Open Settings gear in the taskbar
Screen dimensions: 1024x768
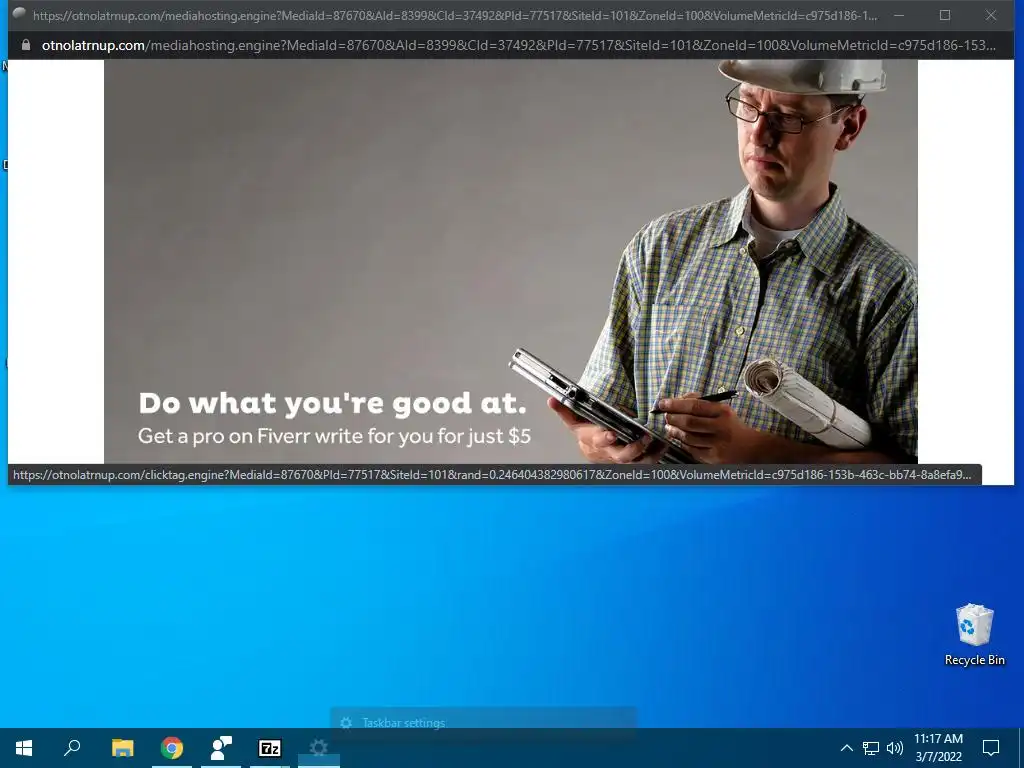[319, 748]
